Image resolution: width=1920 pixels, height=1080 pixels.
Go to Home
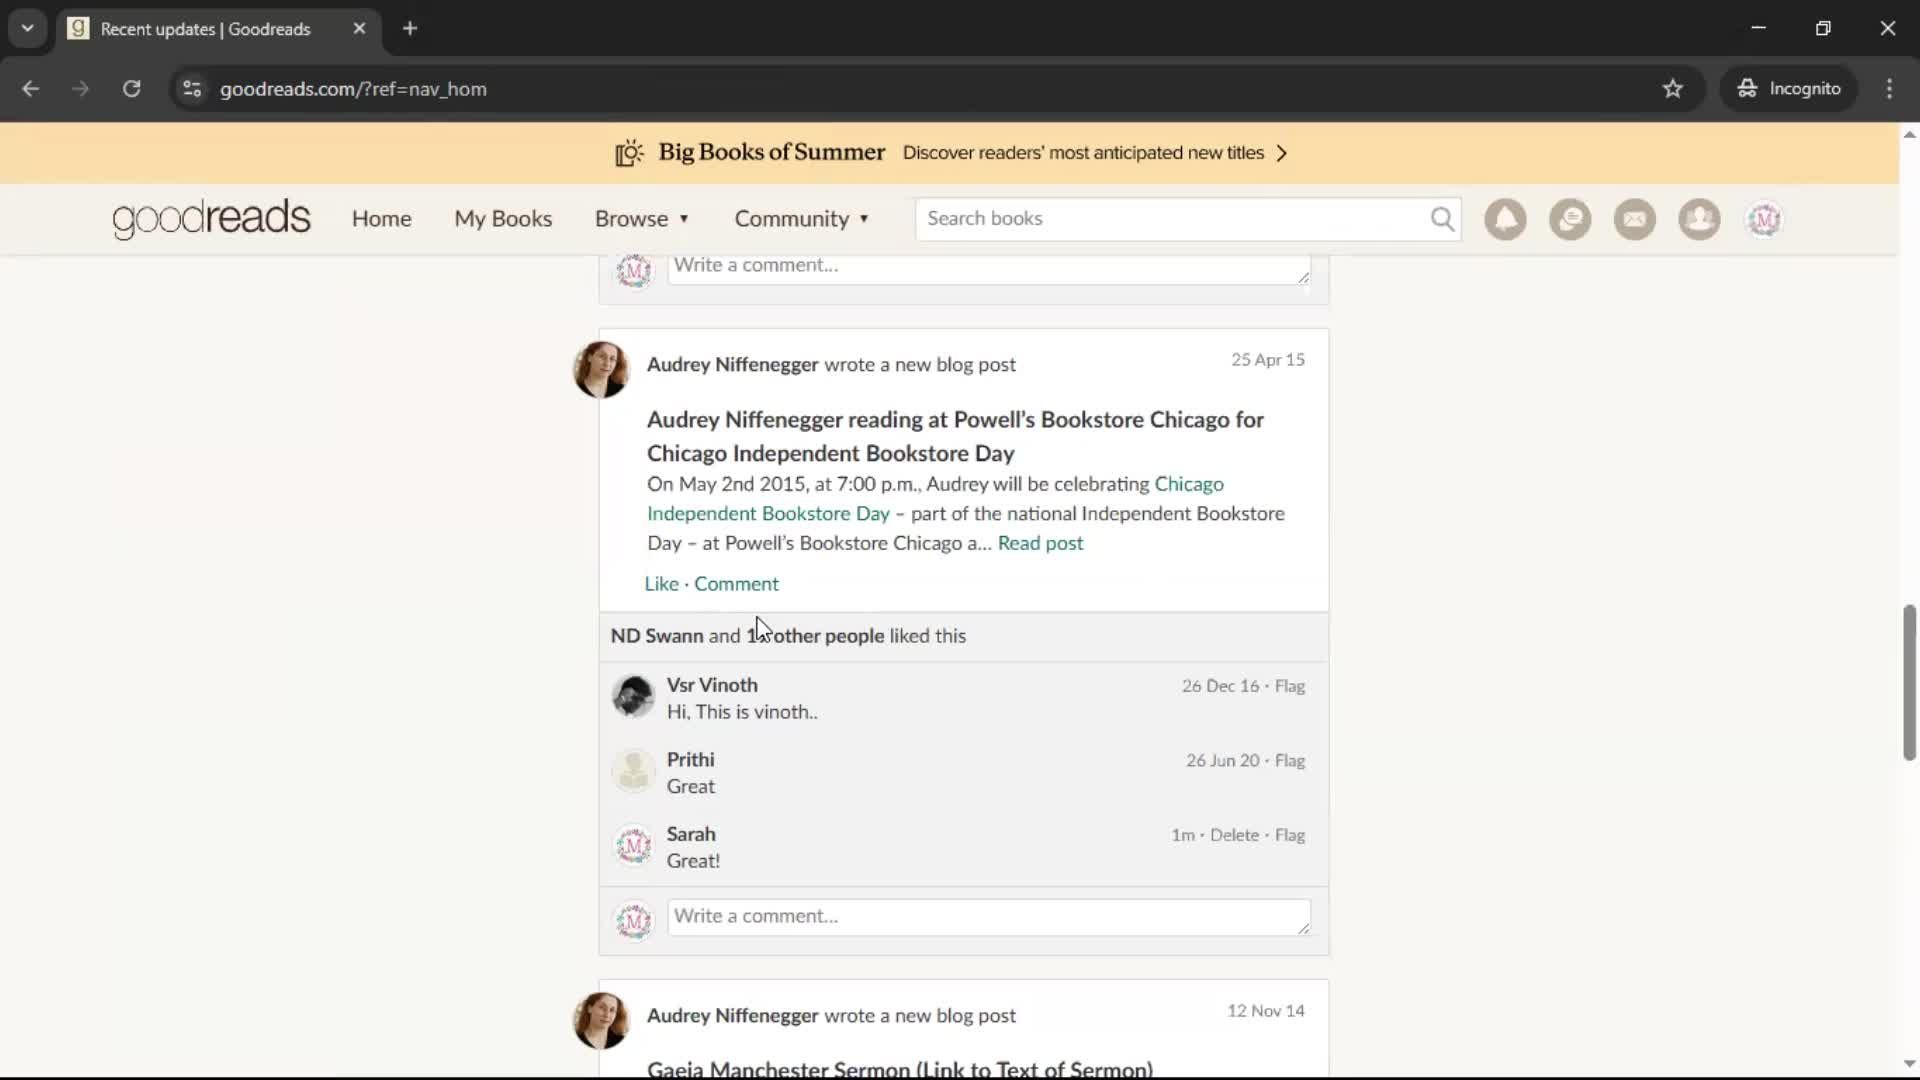tap(381, 219)
